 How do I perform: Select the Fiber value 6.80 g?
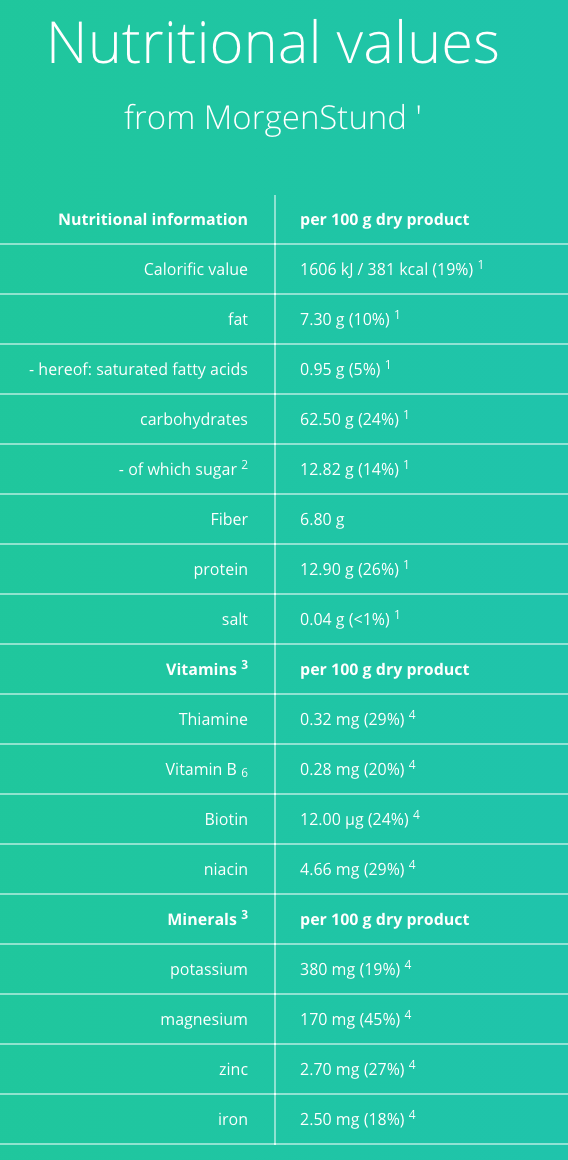coord(322,519)
